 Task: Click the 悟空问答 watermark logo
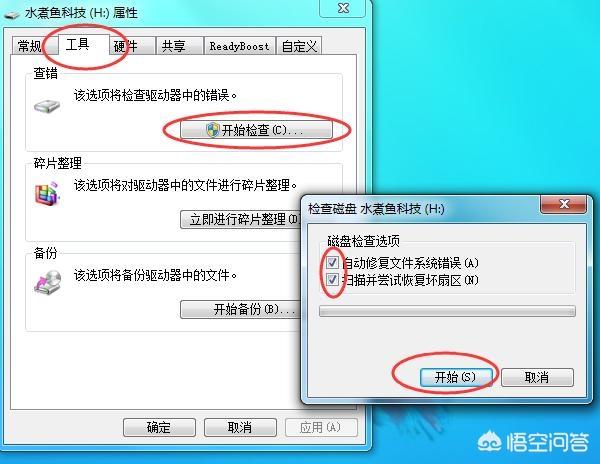(533, 443)
